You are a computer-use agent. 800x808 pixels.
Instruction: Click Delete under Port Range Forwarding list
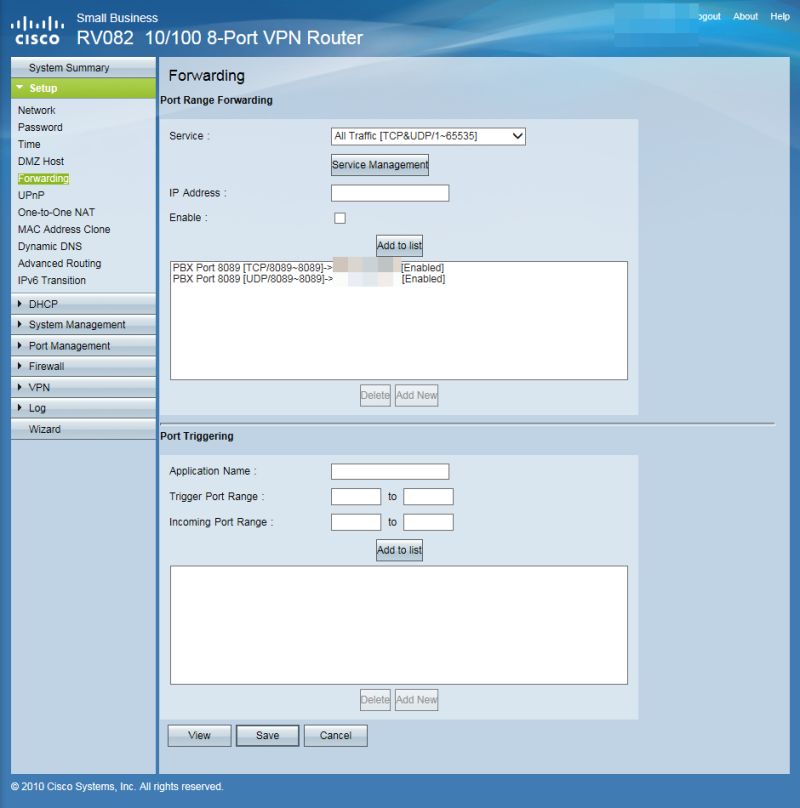click(375, 395)
